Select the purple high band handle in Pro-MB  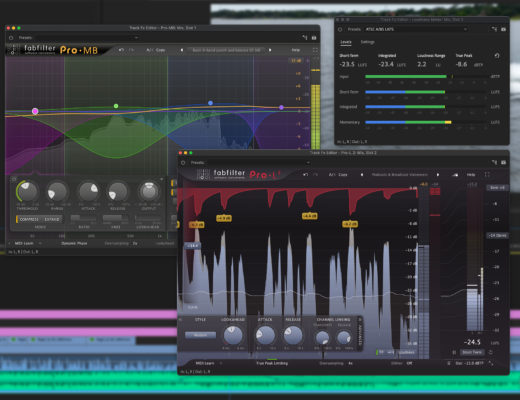(x=281, y=107)
